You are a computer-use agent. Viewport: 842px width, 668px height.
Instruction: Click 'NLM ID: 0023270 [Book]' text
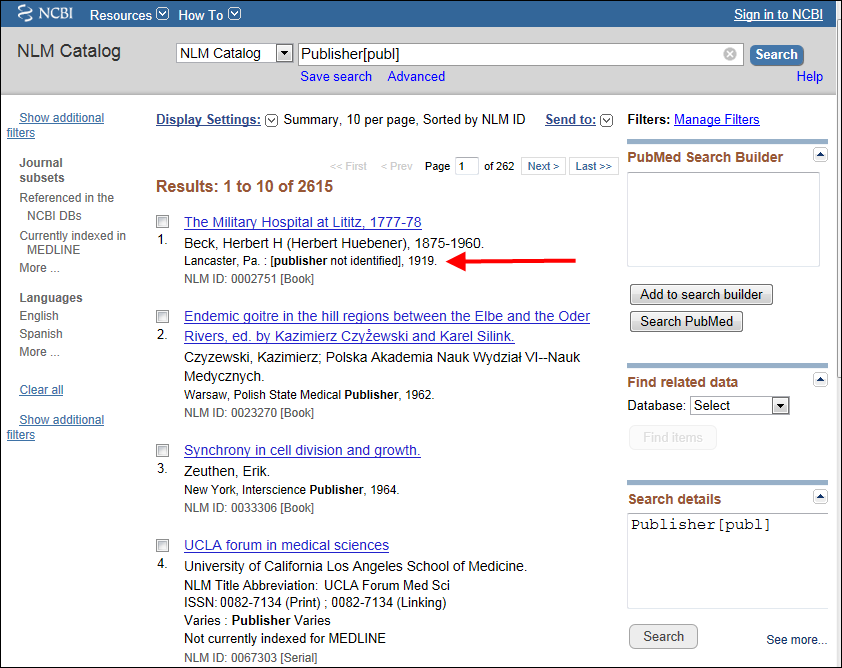coord(249,413)
